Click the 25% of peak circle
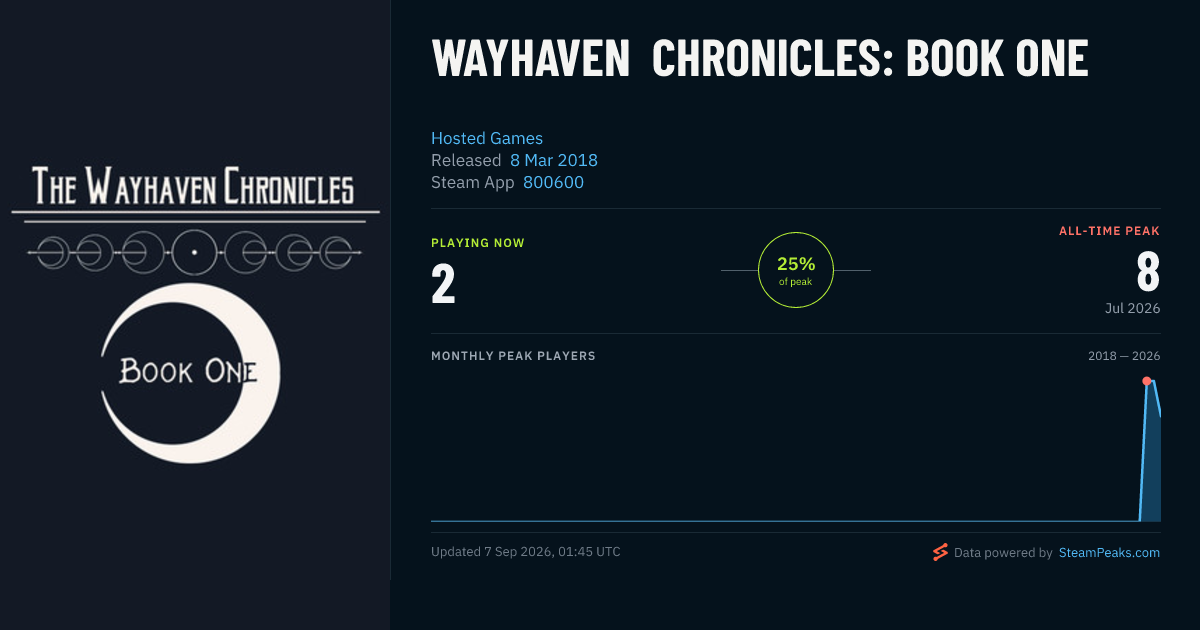This screenshot has height=630, width=1200. click(796, 270)
